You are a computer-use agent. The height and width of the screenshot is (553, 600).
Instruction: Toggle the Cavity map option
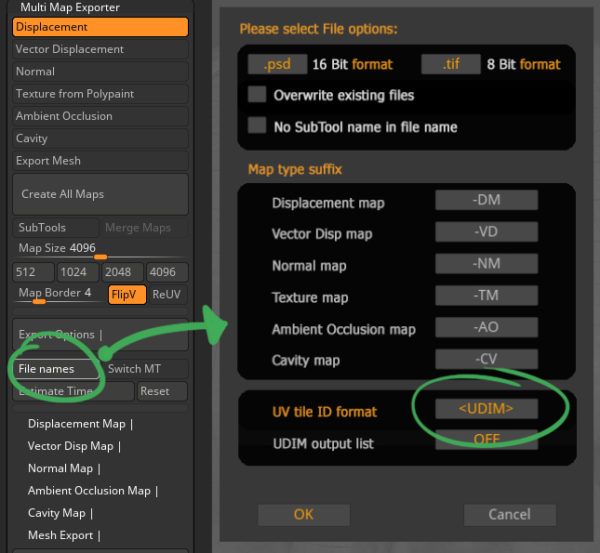[100, 138]
